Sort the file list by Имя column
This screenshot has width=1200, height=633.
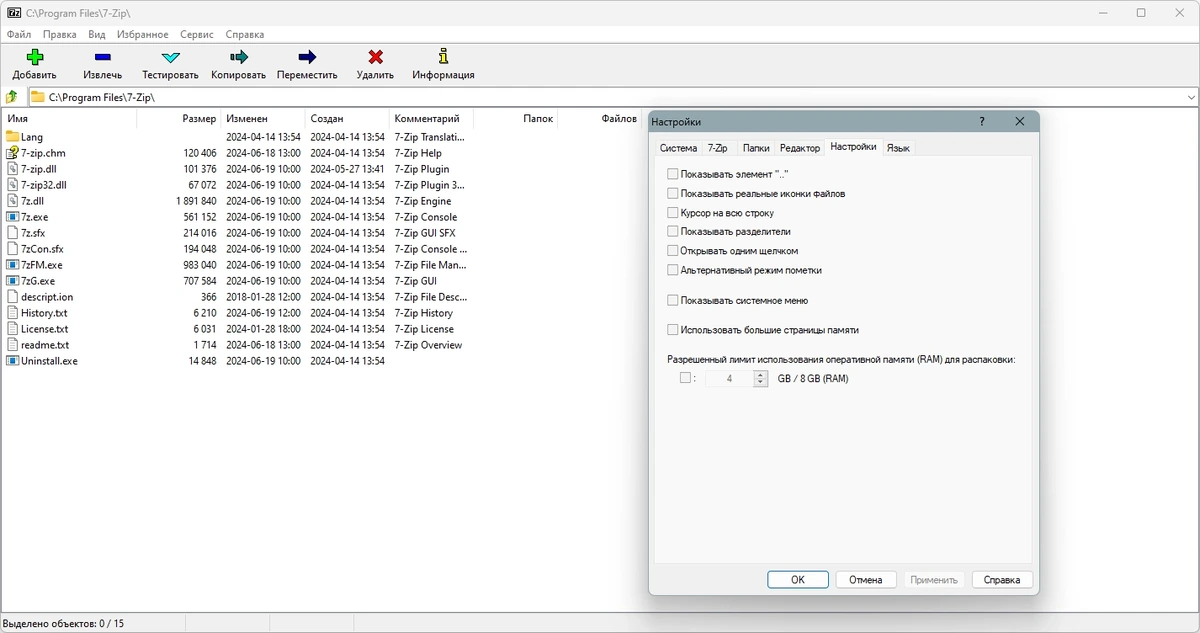(68, 118)
